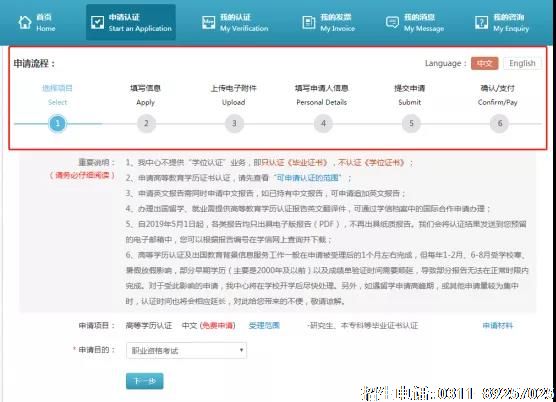The height and width of the screenshot is (402, 556).
Task: Click the Home house icon
Action: 25,22
